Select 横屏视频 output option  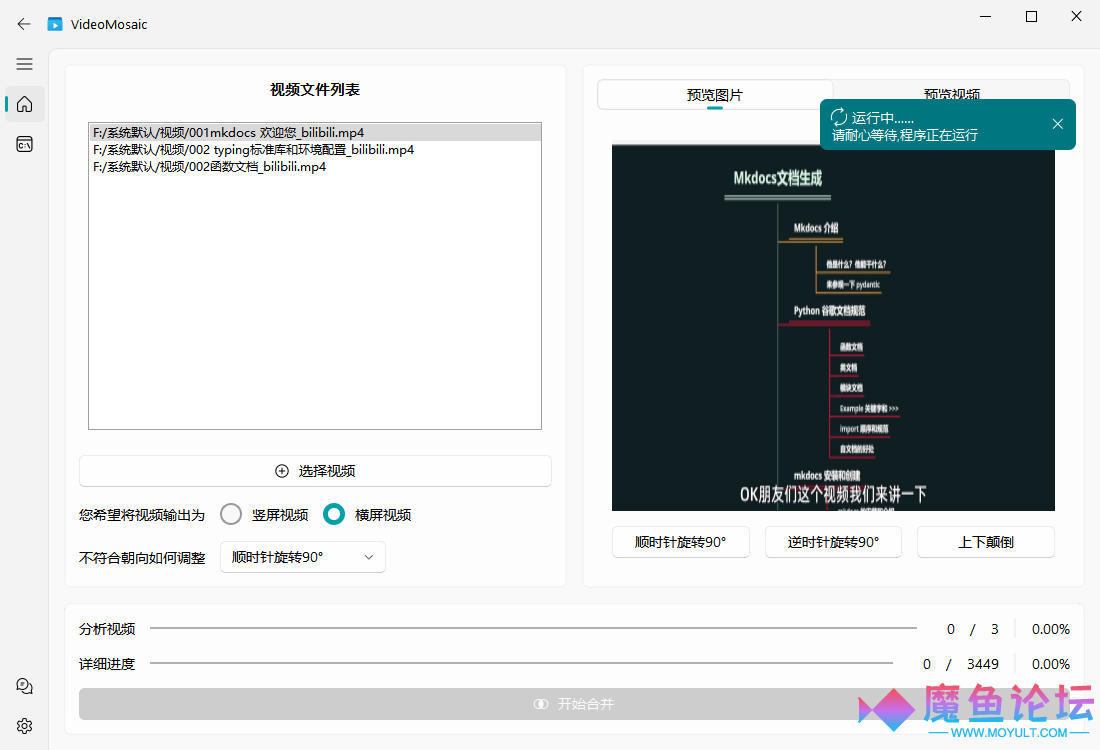click(x=334, y=514)
